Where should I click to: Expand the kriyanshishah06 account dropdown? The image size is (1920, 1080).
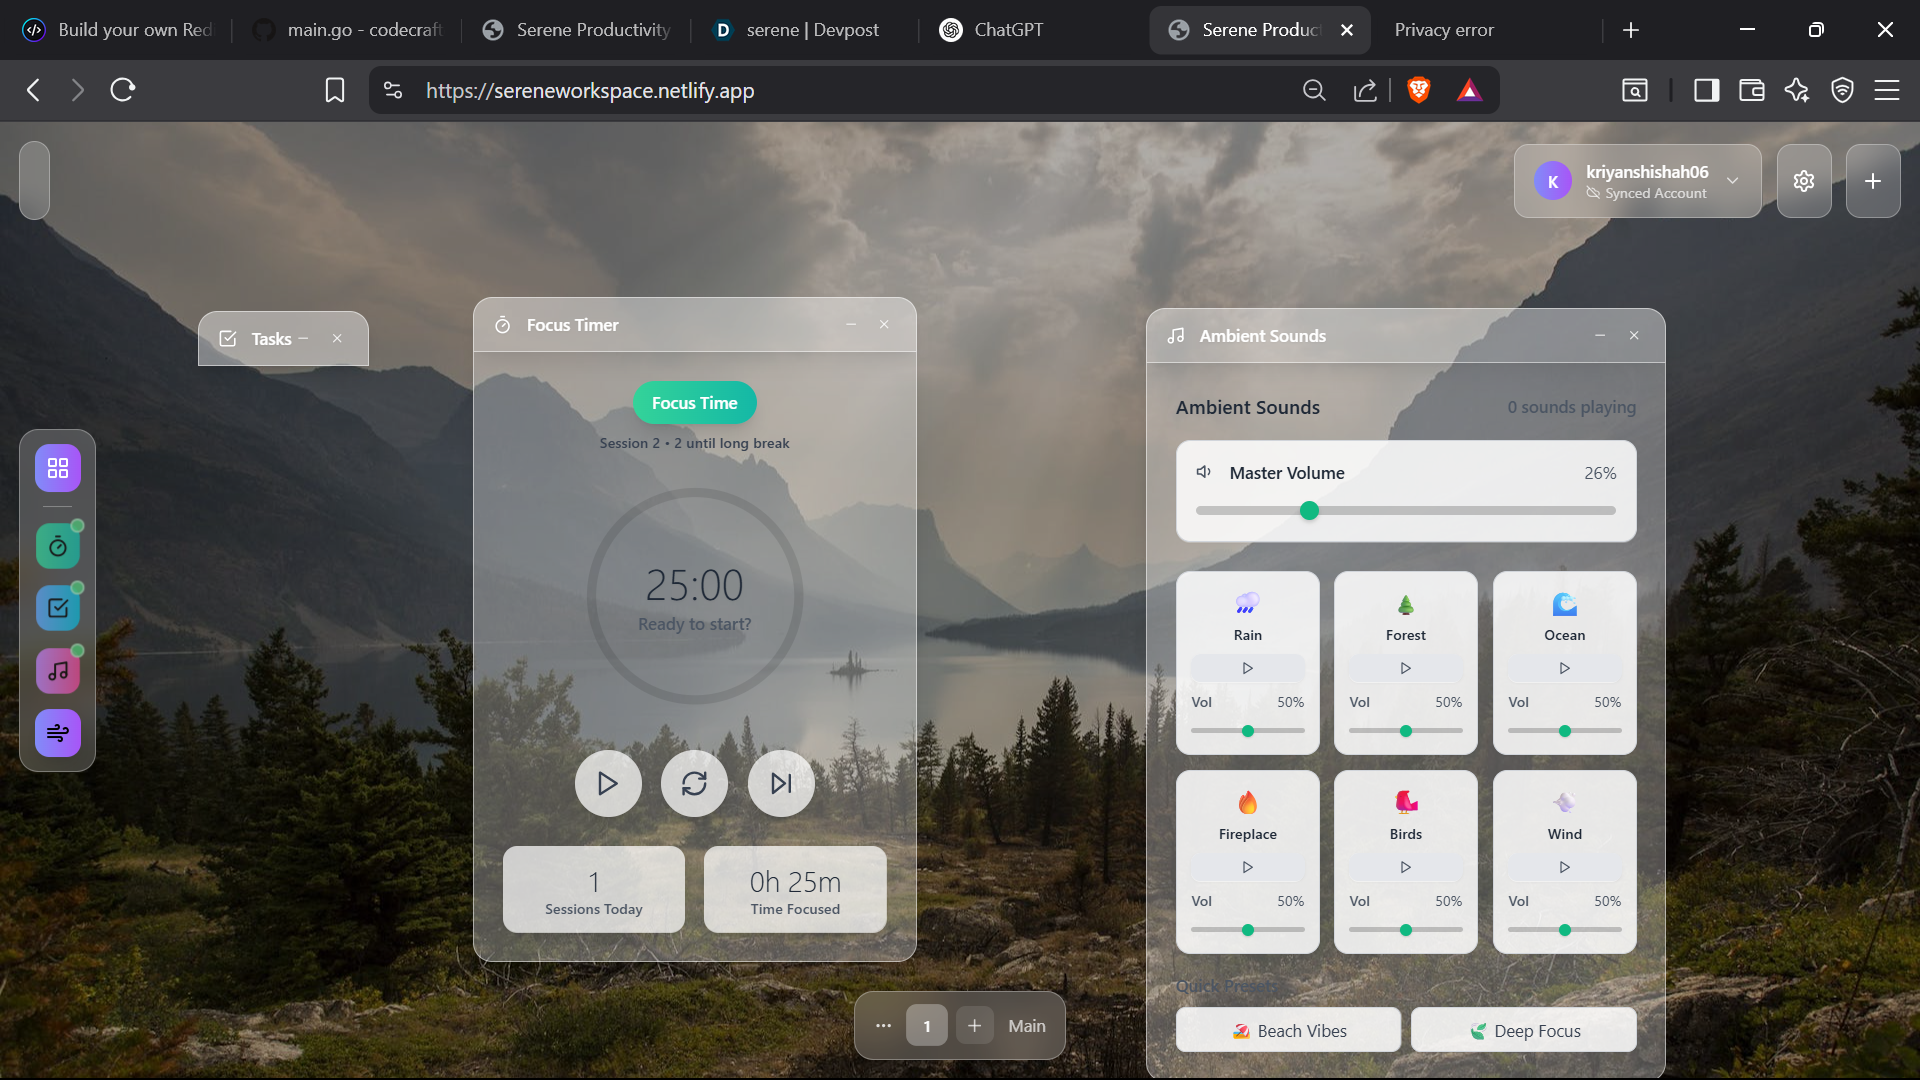point(1733,181)
